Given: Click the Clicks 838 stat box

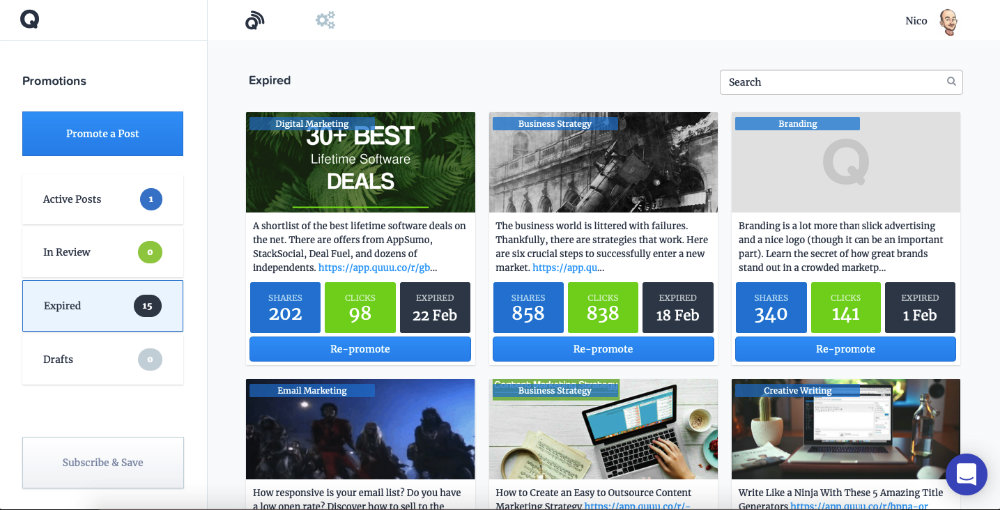Looking at the screenshot, I should (603, 307).
